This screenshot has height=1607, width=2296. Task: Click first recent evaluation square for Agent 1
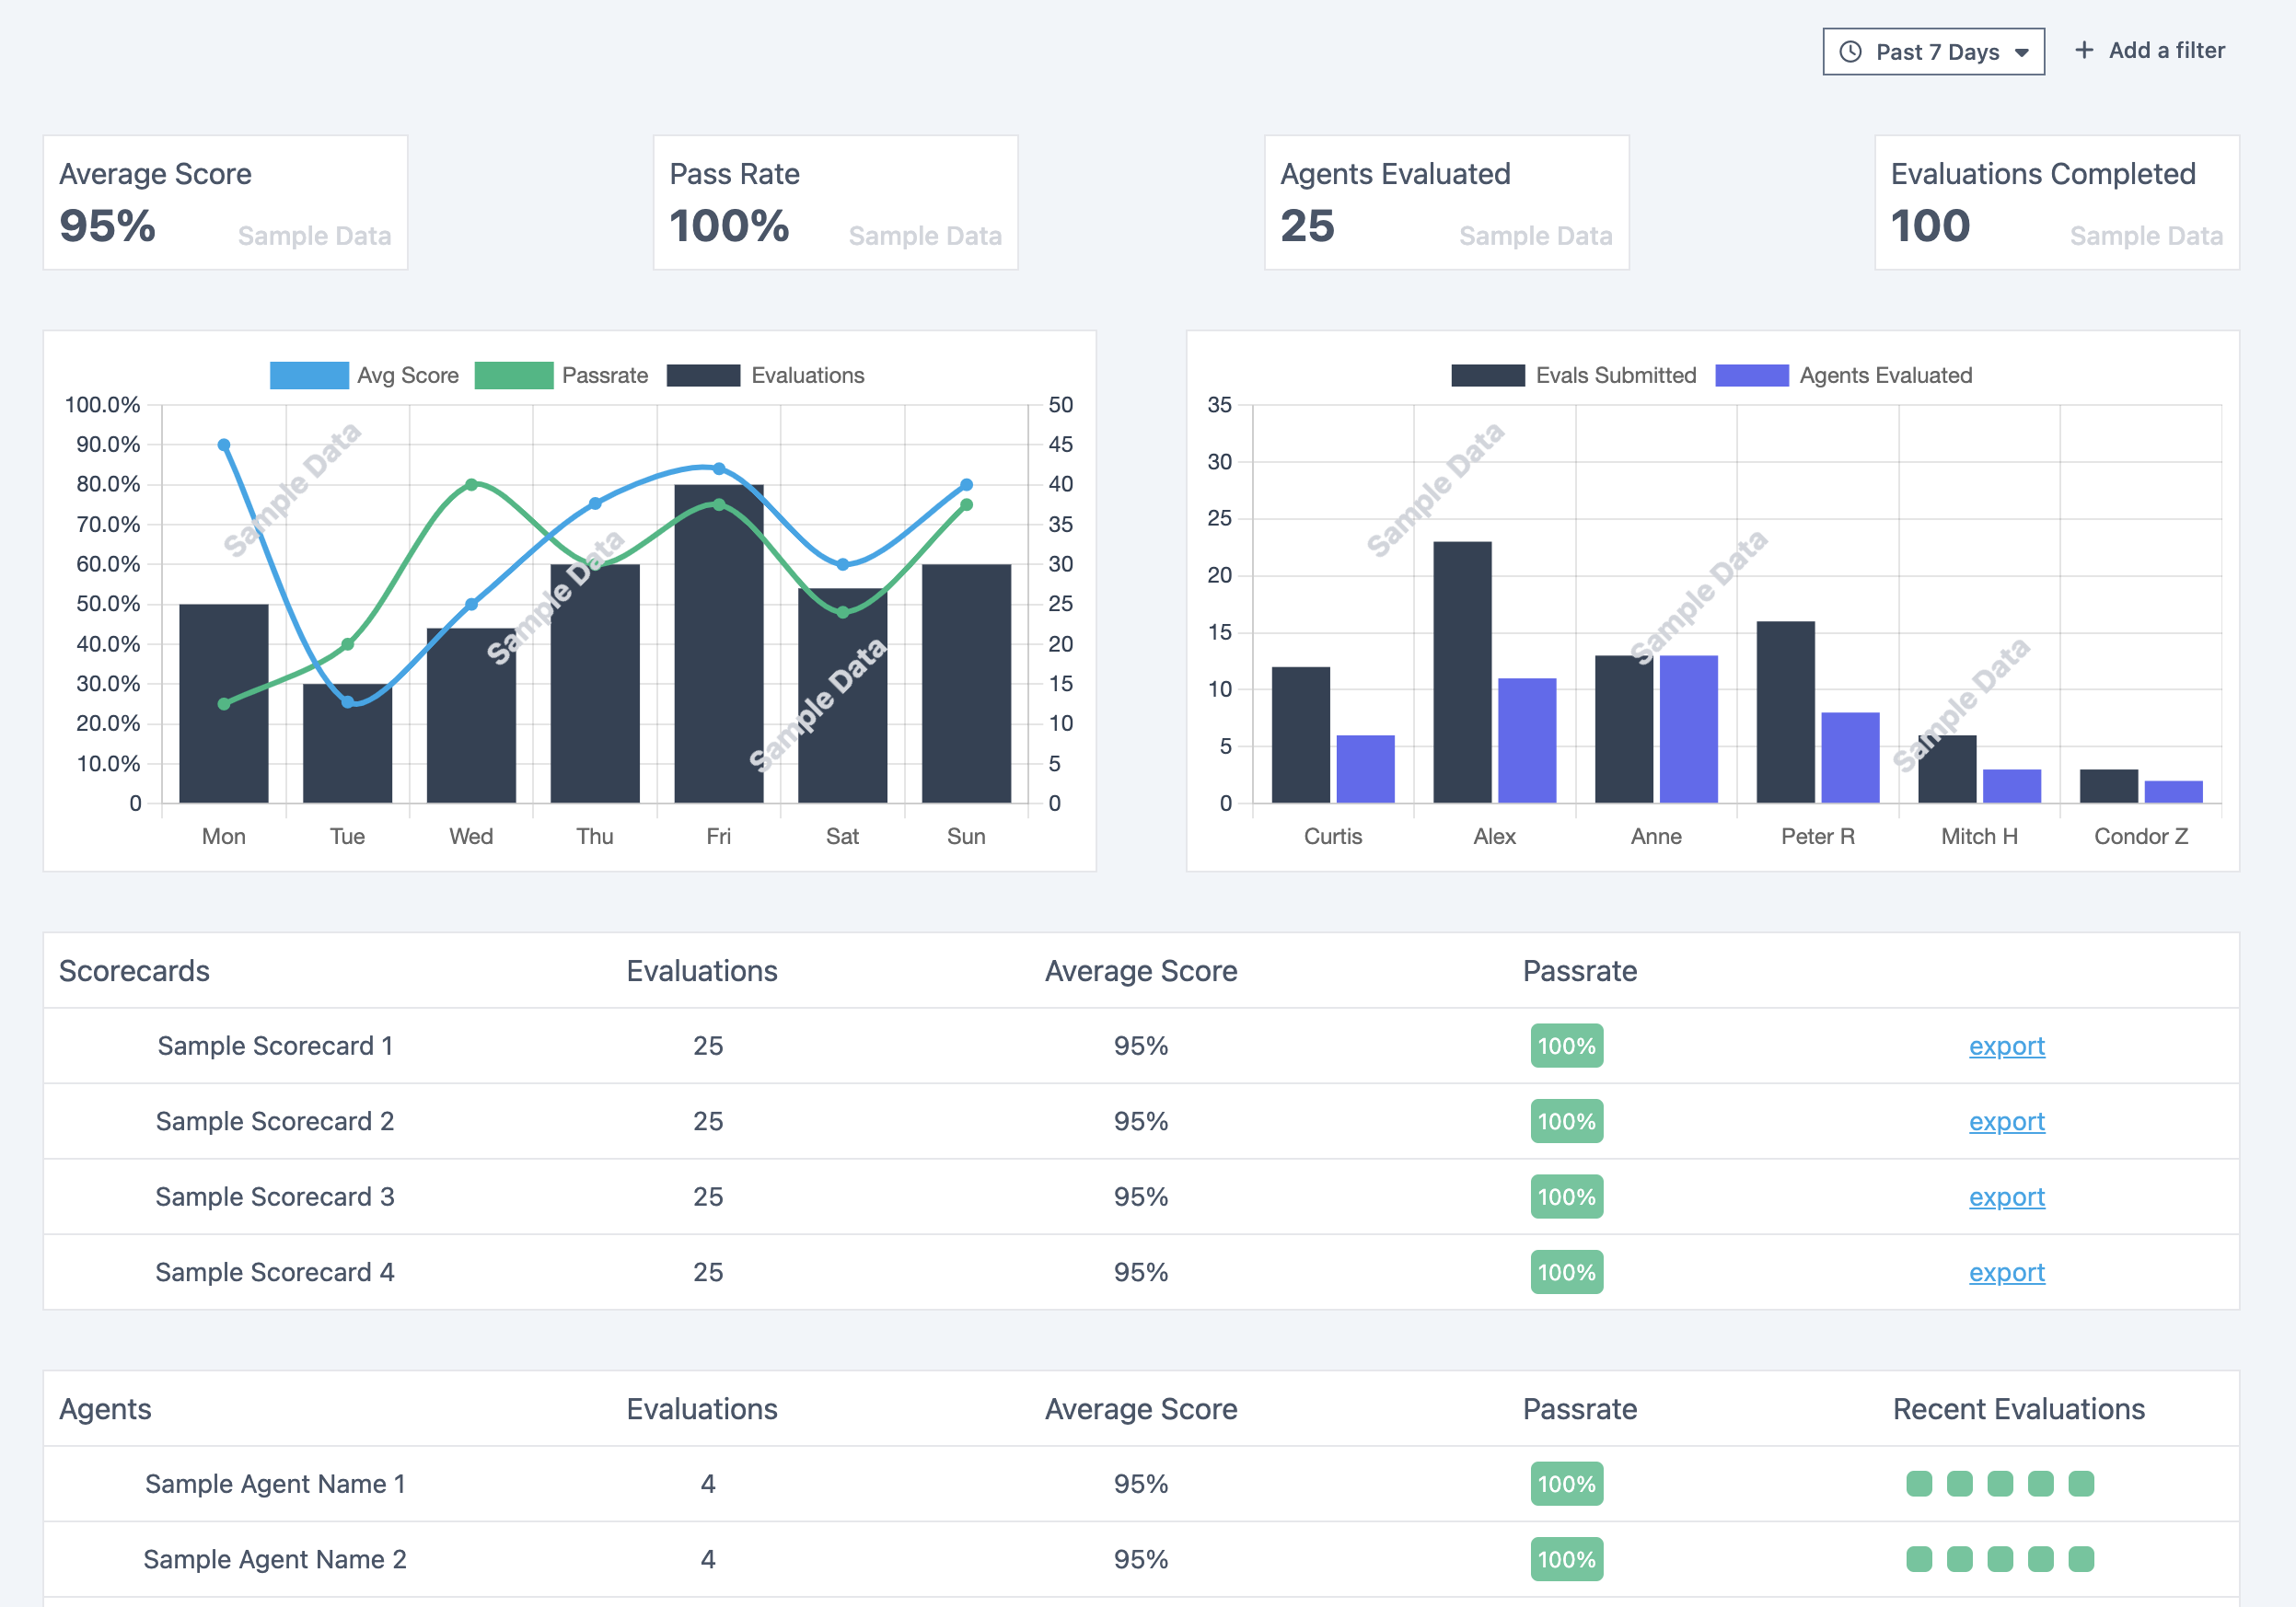pyautogui.click(x=1919, y=1483)
